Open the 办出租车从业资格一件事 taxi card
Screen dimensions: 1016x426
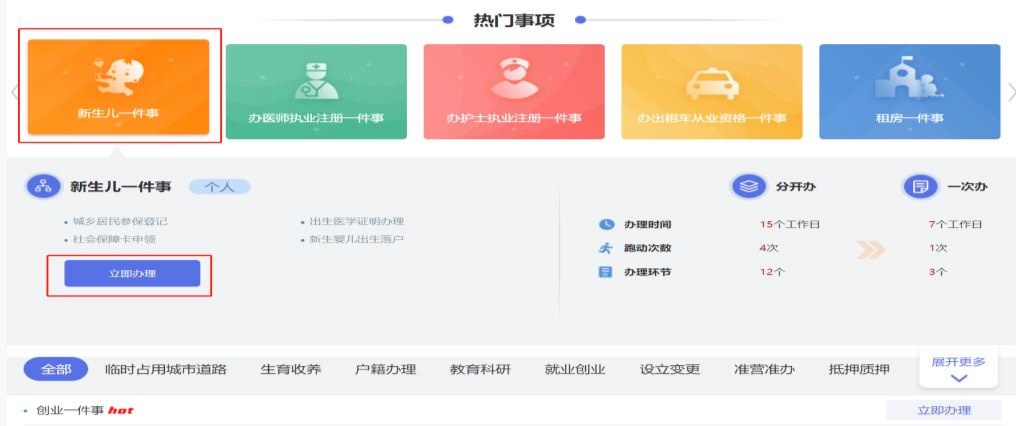tap(711, 90)
